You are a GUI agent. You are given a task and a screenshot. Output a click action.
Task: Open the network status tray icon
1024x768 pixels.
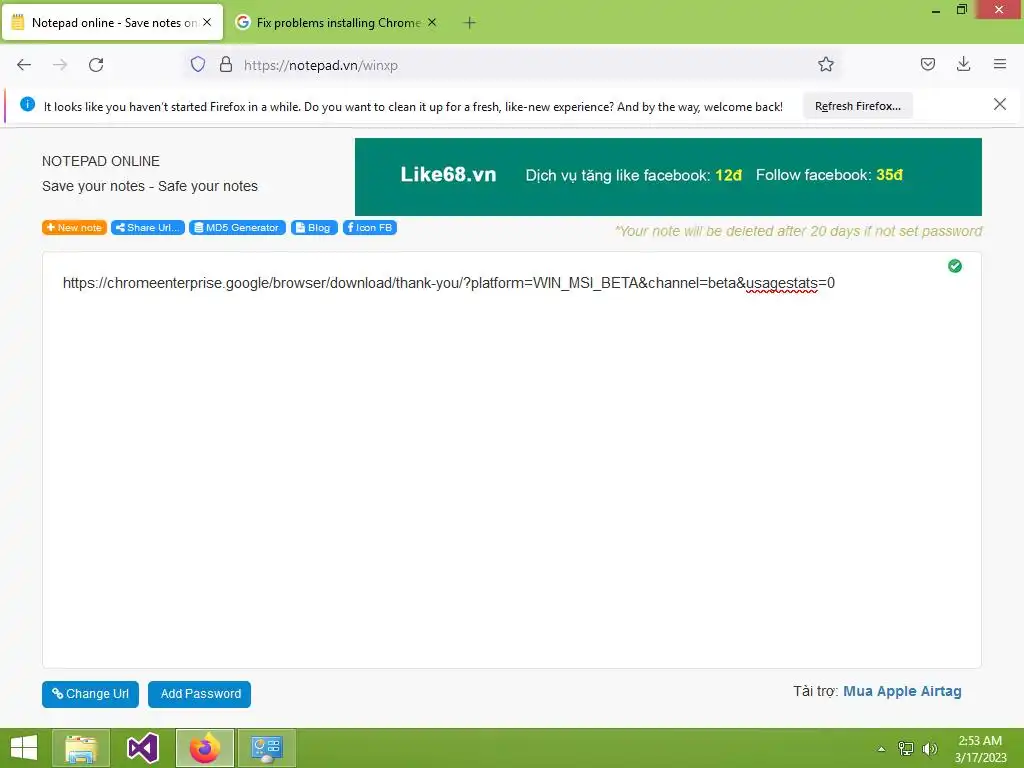pos(906,748)
